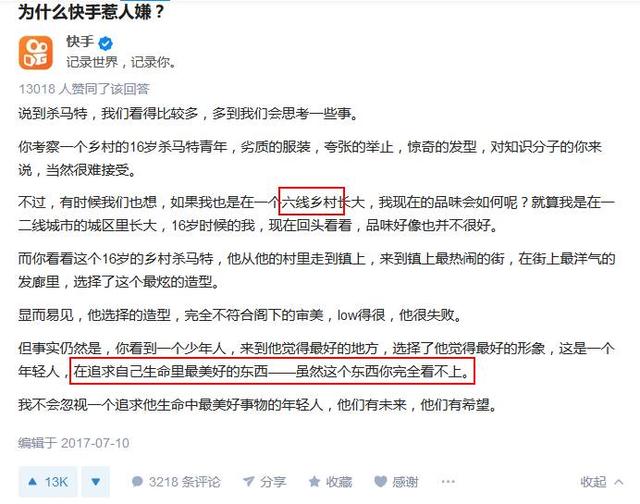
Task: Open the three-dot more options menu
Action: point(448,482)
